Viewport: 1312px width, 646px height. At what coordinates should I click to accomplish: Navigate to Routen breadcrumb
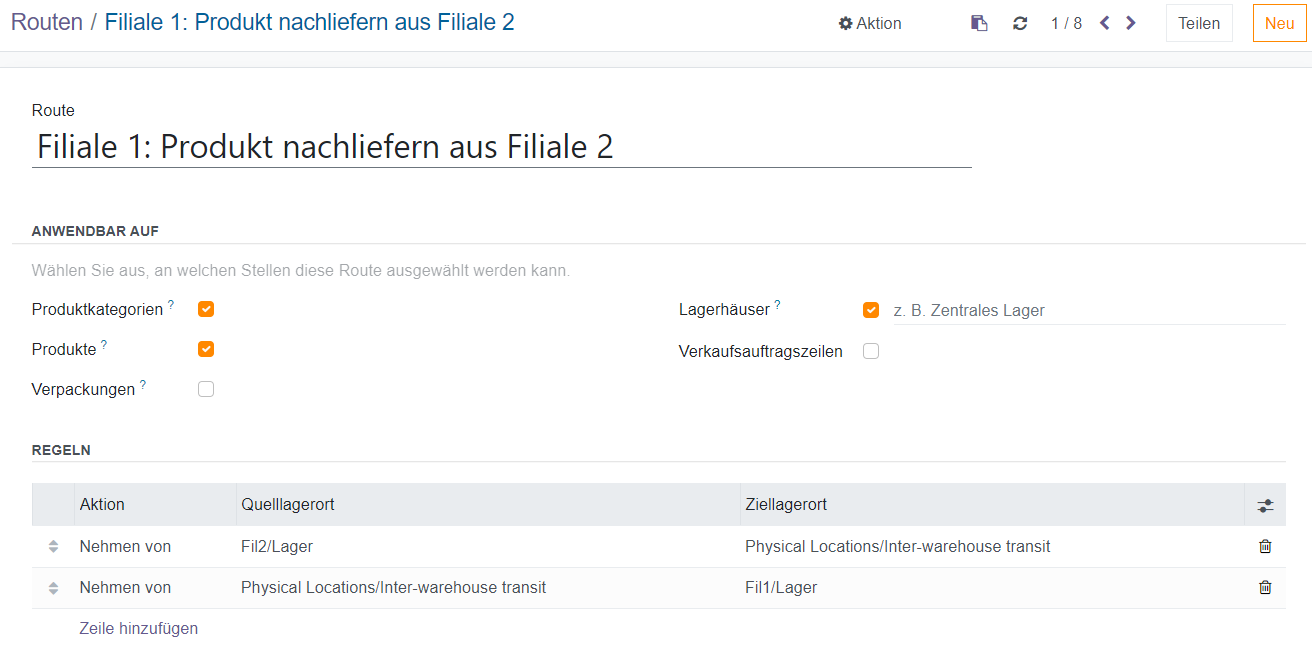point(47,22)
